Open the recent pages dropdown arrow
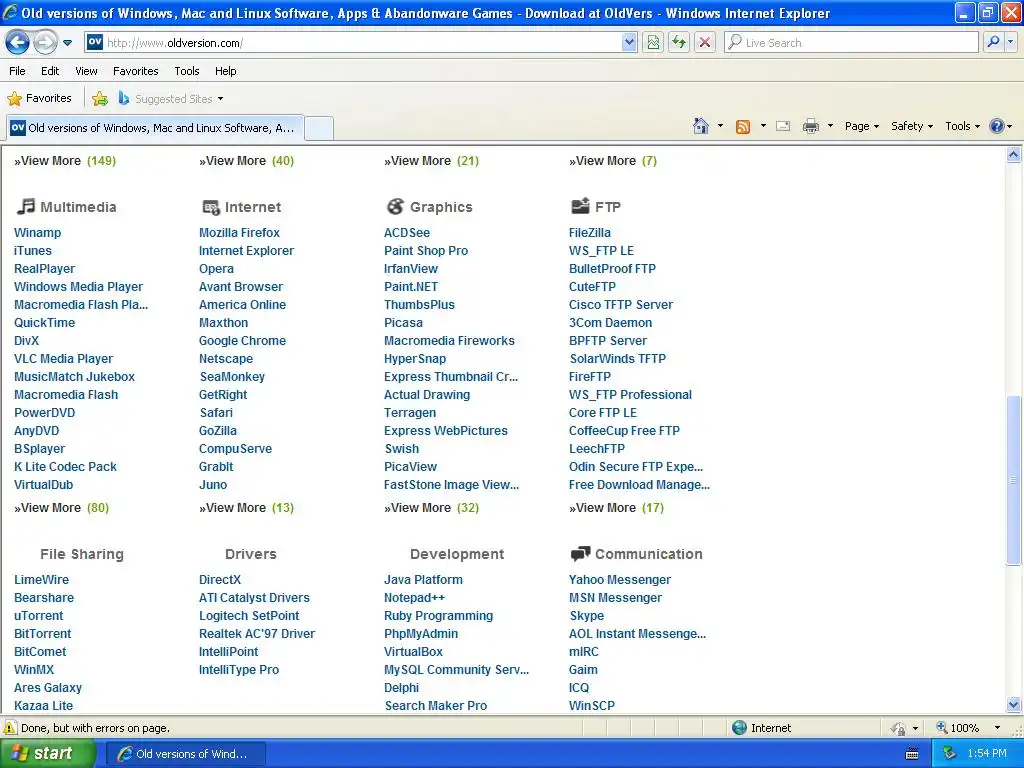 point(67,43)
